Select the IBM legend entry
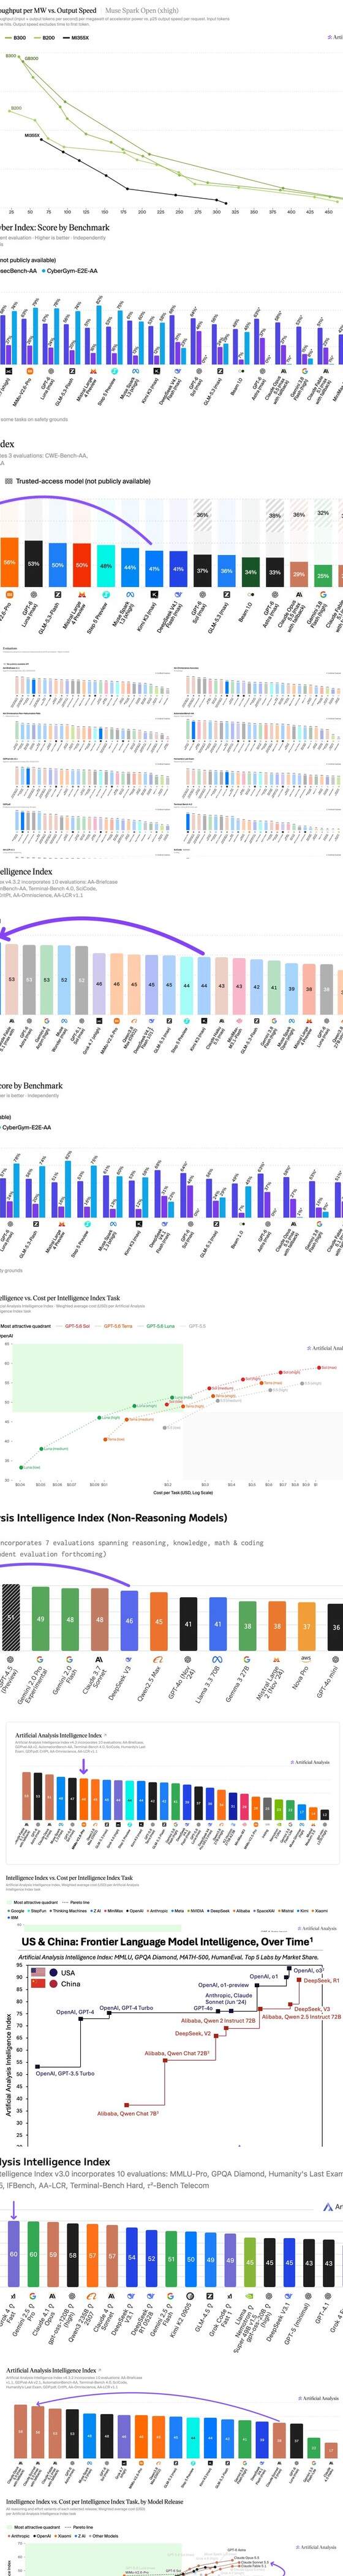Image resolution: width=343 pixels, height=2576 pixels. [x=12, y=1918]
